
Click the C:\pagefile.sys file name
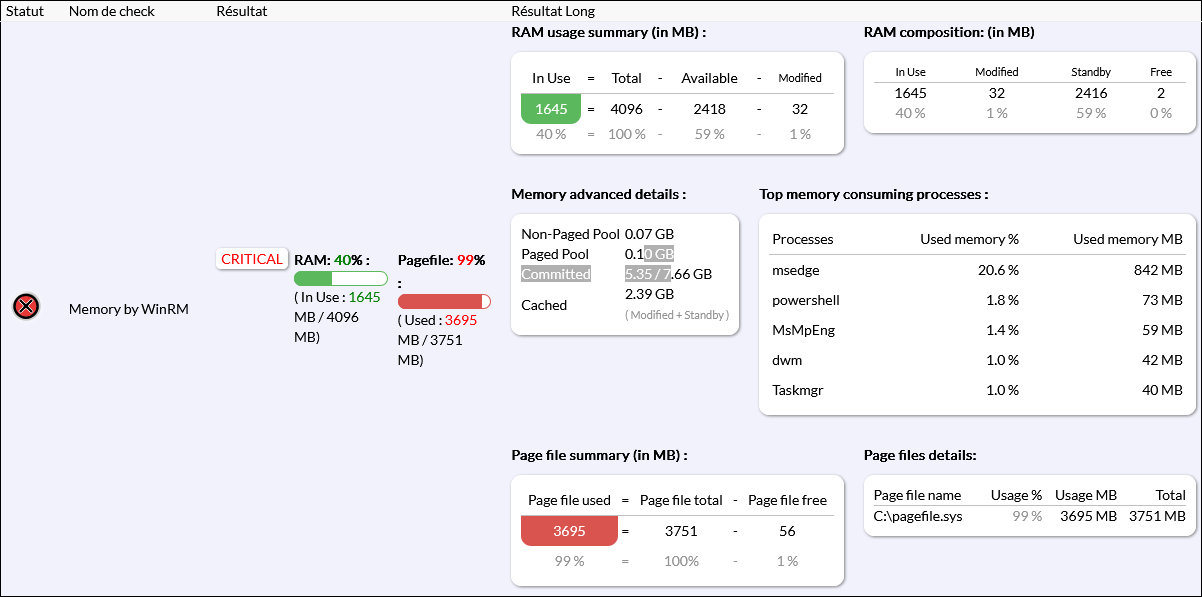[x=918, y=516]
